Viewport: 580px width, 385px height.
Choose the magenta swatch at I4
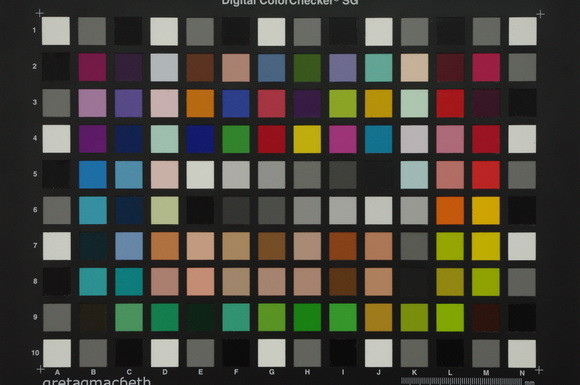point(343,139)
